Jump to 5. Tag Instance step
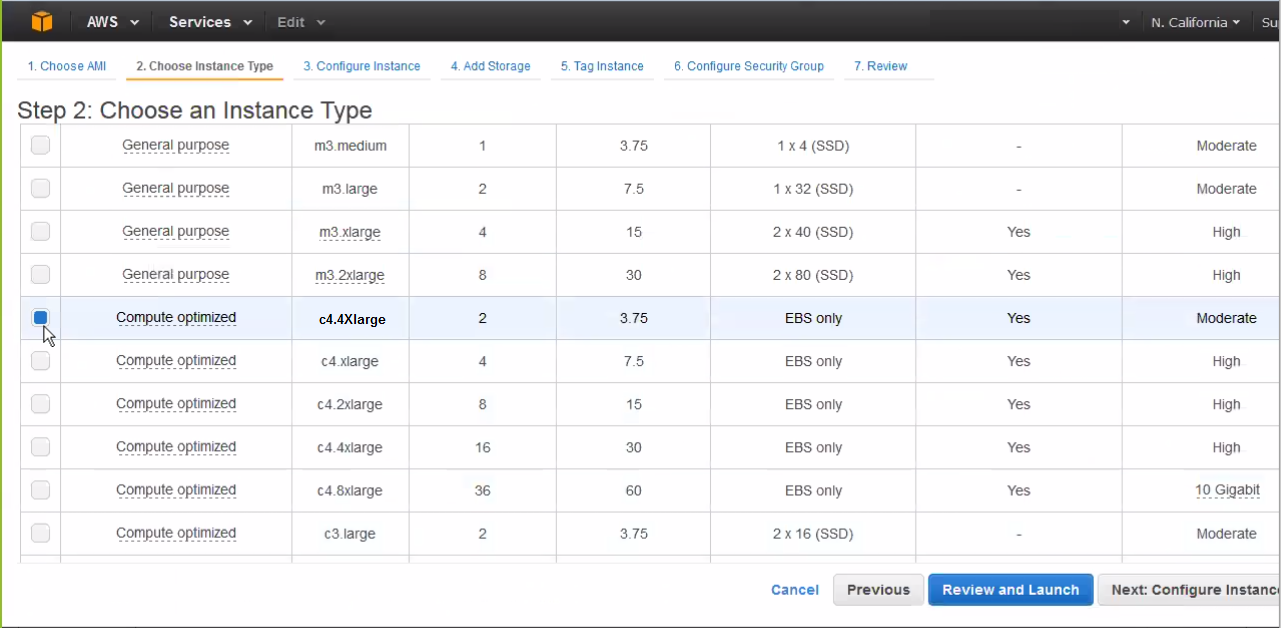 [602, 66]
